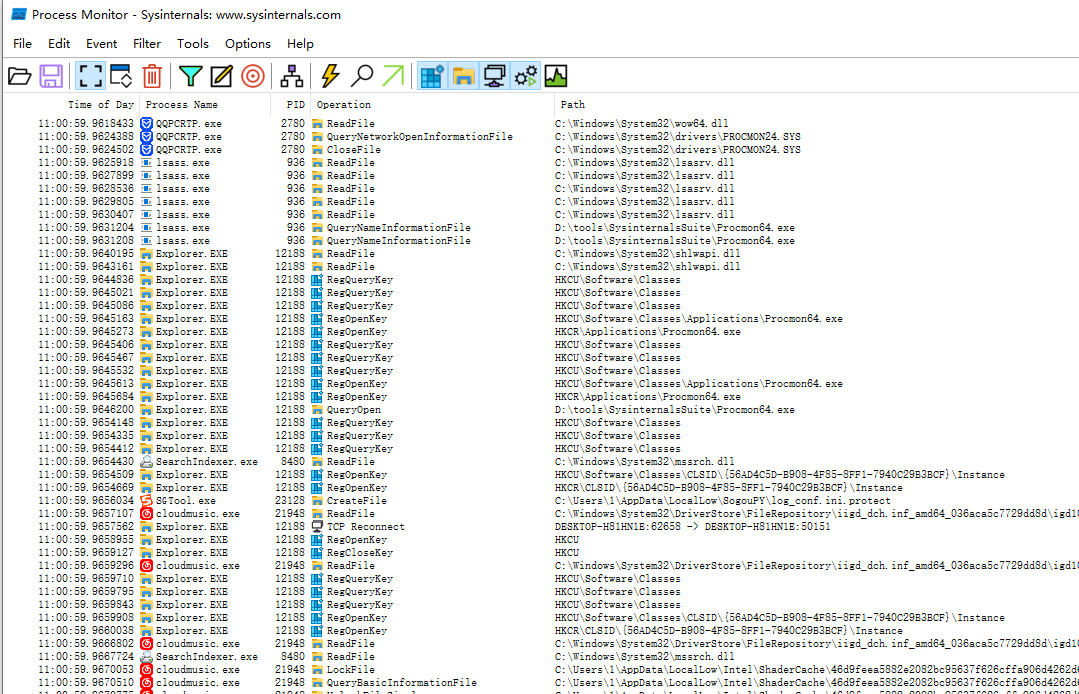The image size is (1079, 694).
Task: Select cloudmusic.exe ReadFile row at 9657107
Action: click(x=541, y=514)
